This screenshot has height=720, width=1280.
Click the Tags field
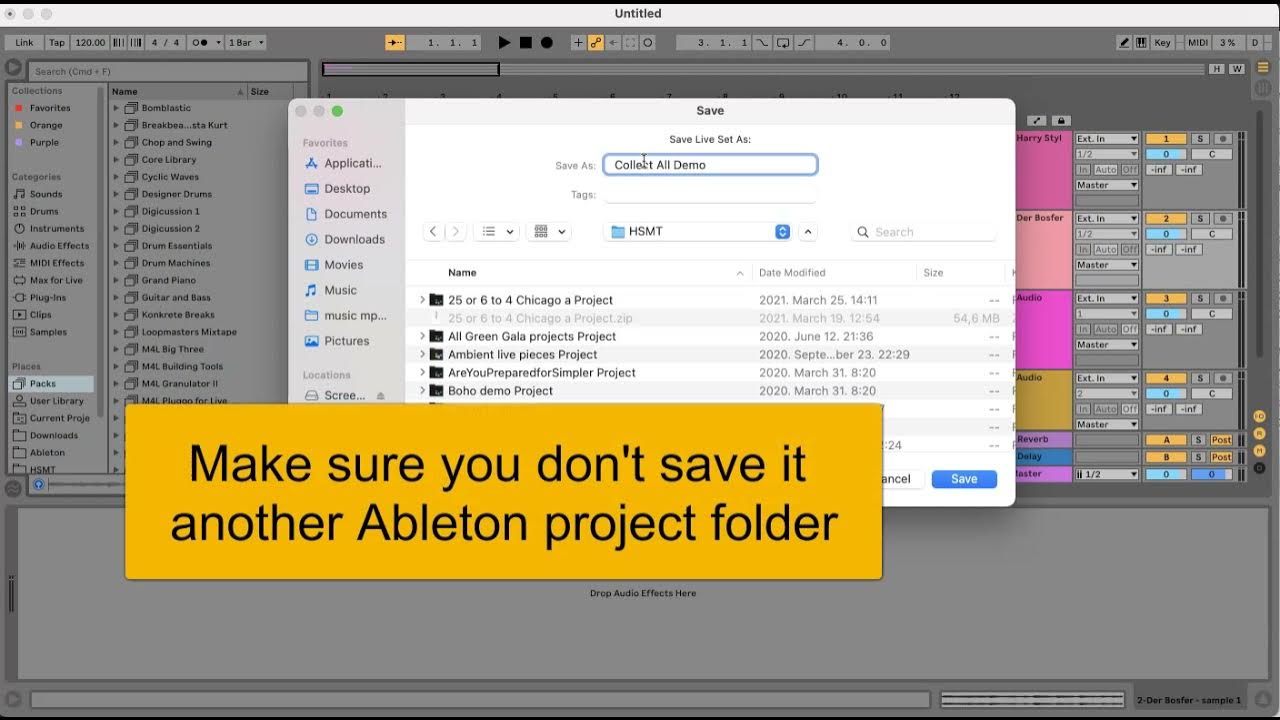tap(710, 195)
